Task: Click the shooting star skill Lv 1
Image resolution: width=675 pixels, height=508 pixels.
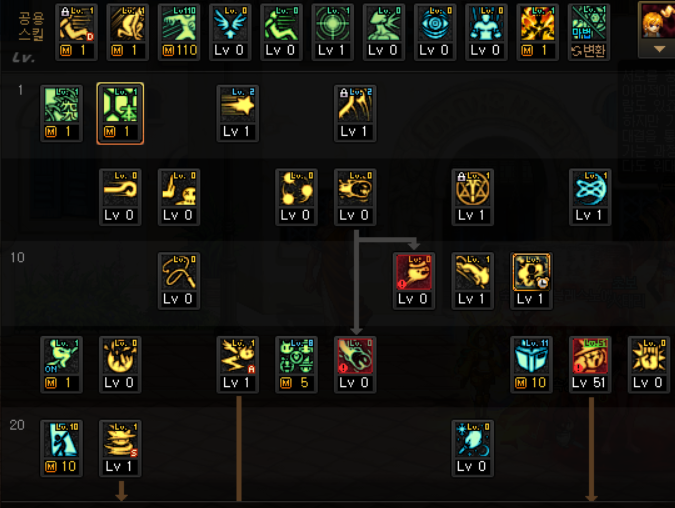Action: click(x=238, y=113)
